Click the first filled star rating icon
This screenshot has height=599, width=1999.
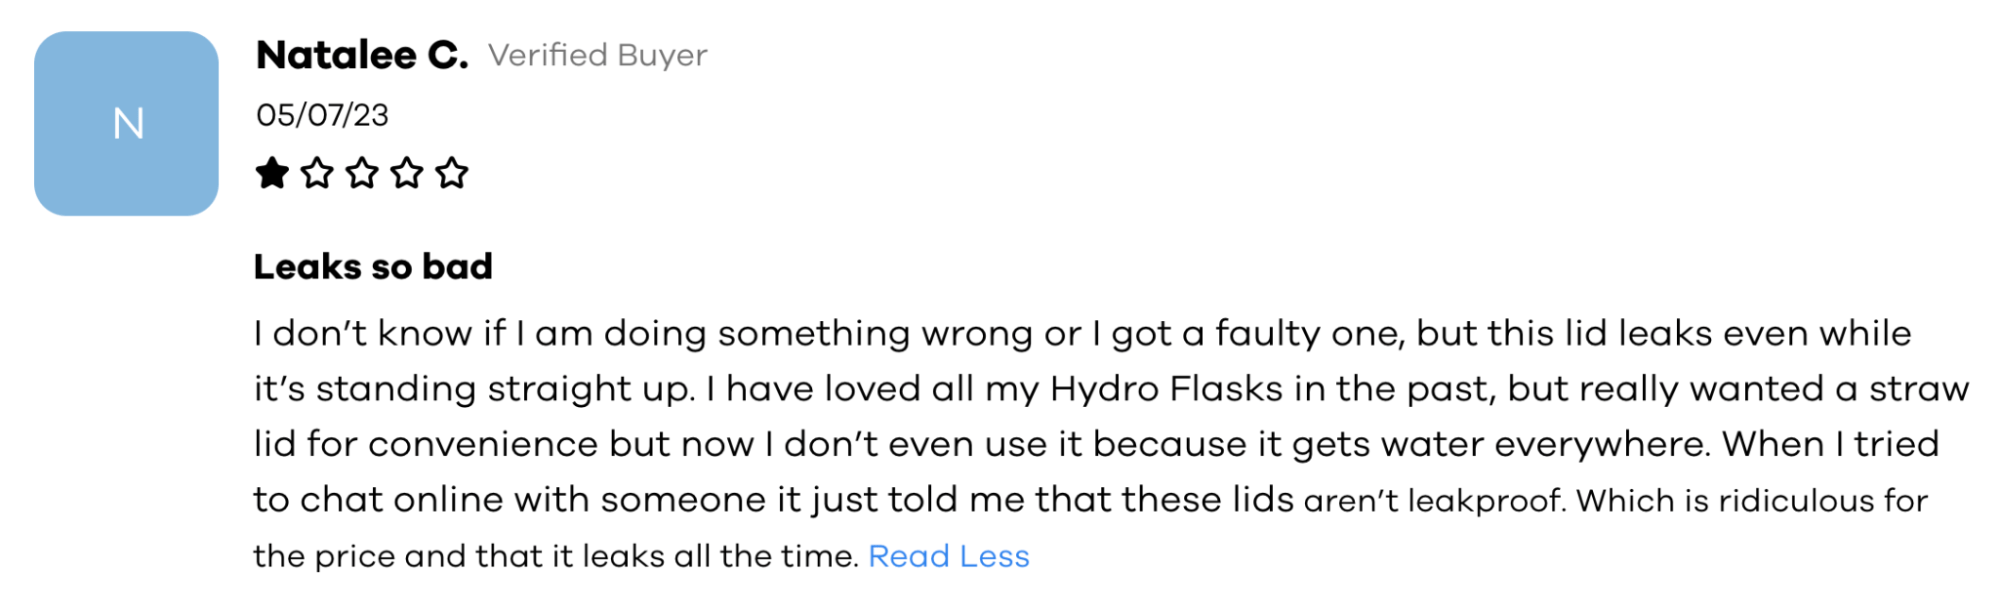(272, 172)
